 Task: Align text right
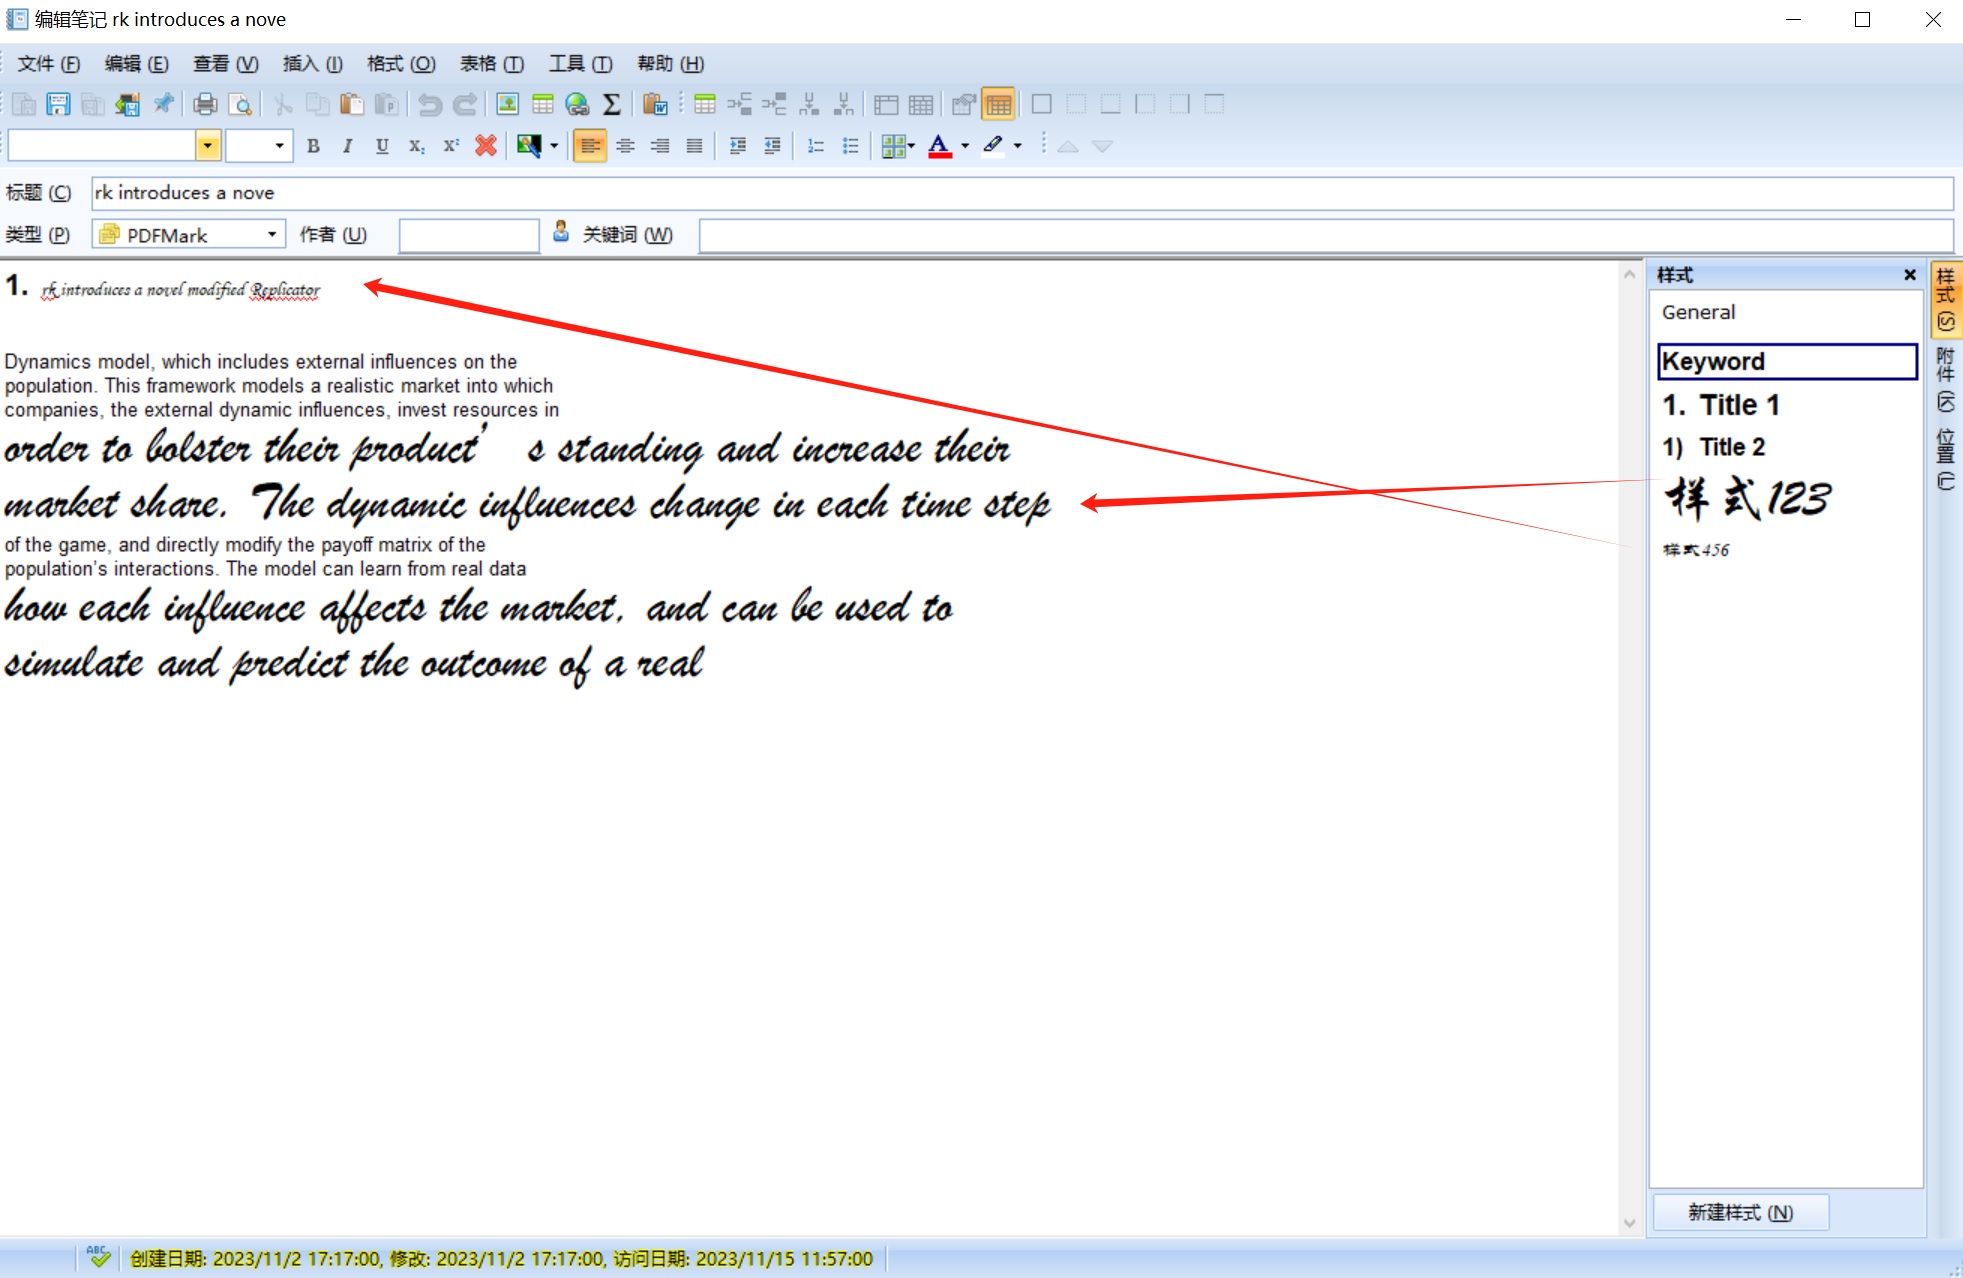coord(660,146)
